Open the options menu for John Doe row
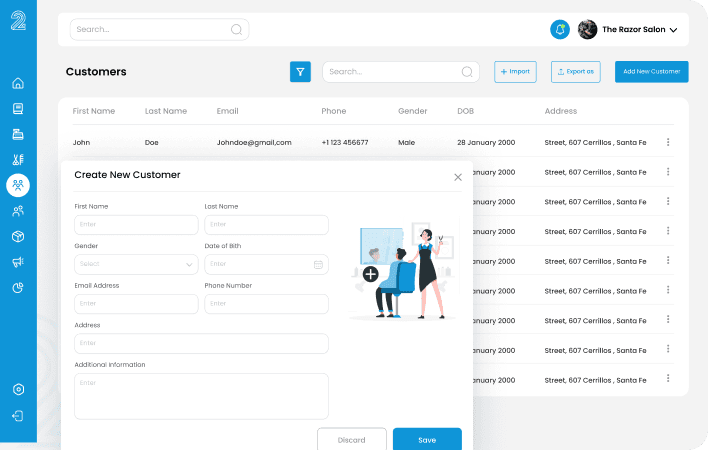Screen dimensions: 708x450 (668, 142)
